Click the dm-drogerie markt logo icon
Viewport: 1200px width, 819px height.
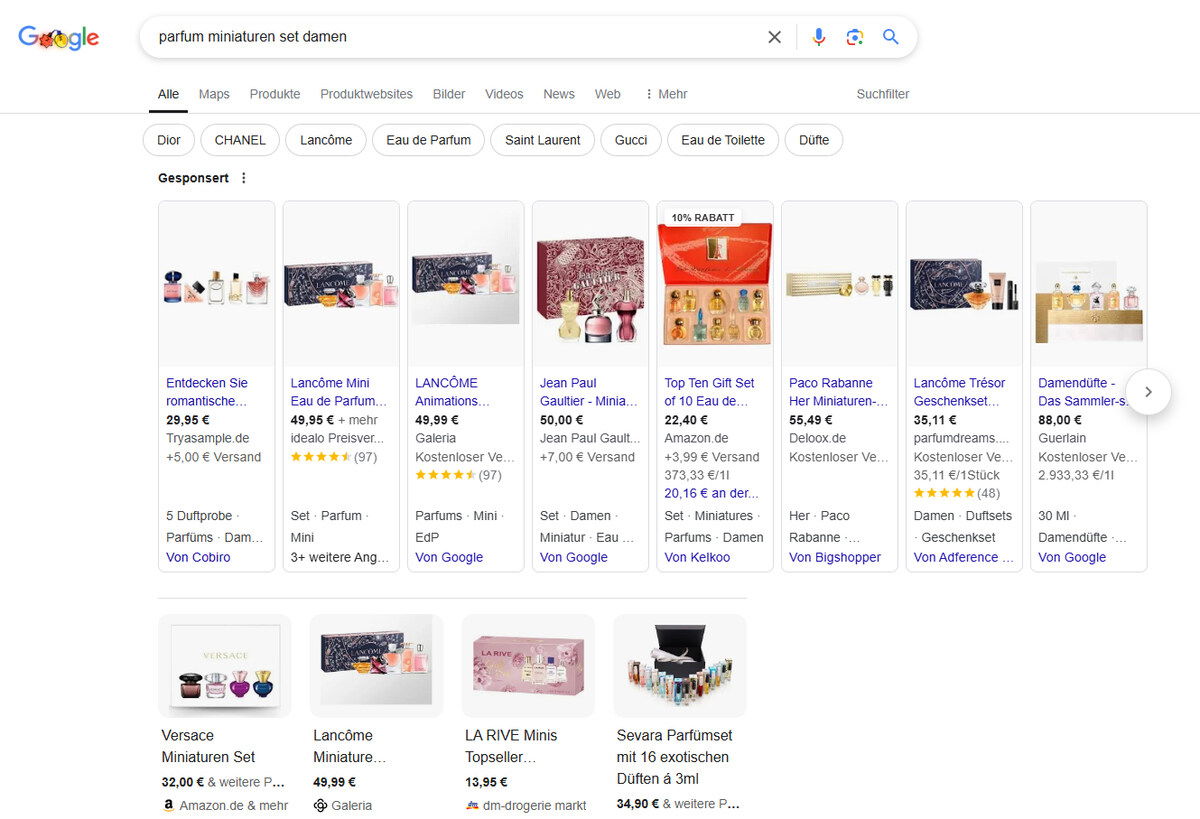coord(472,805)
